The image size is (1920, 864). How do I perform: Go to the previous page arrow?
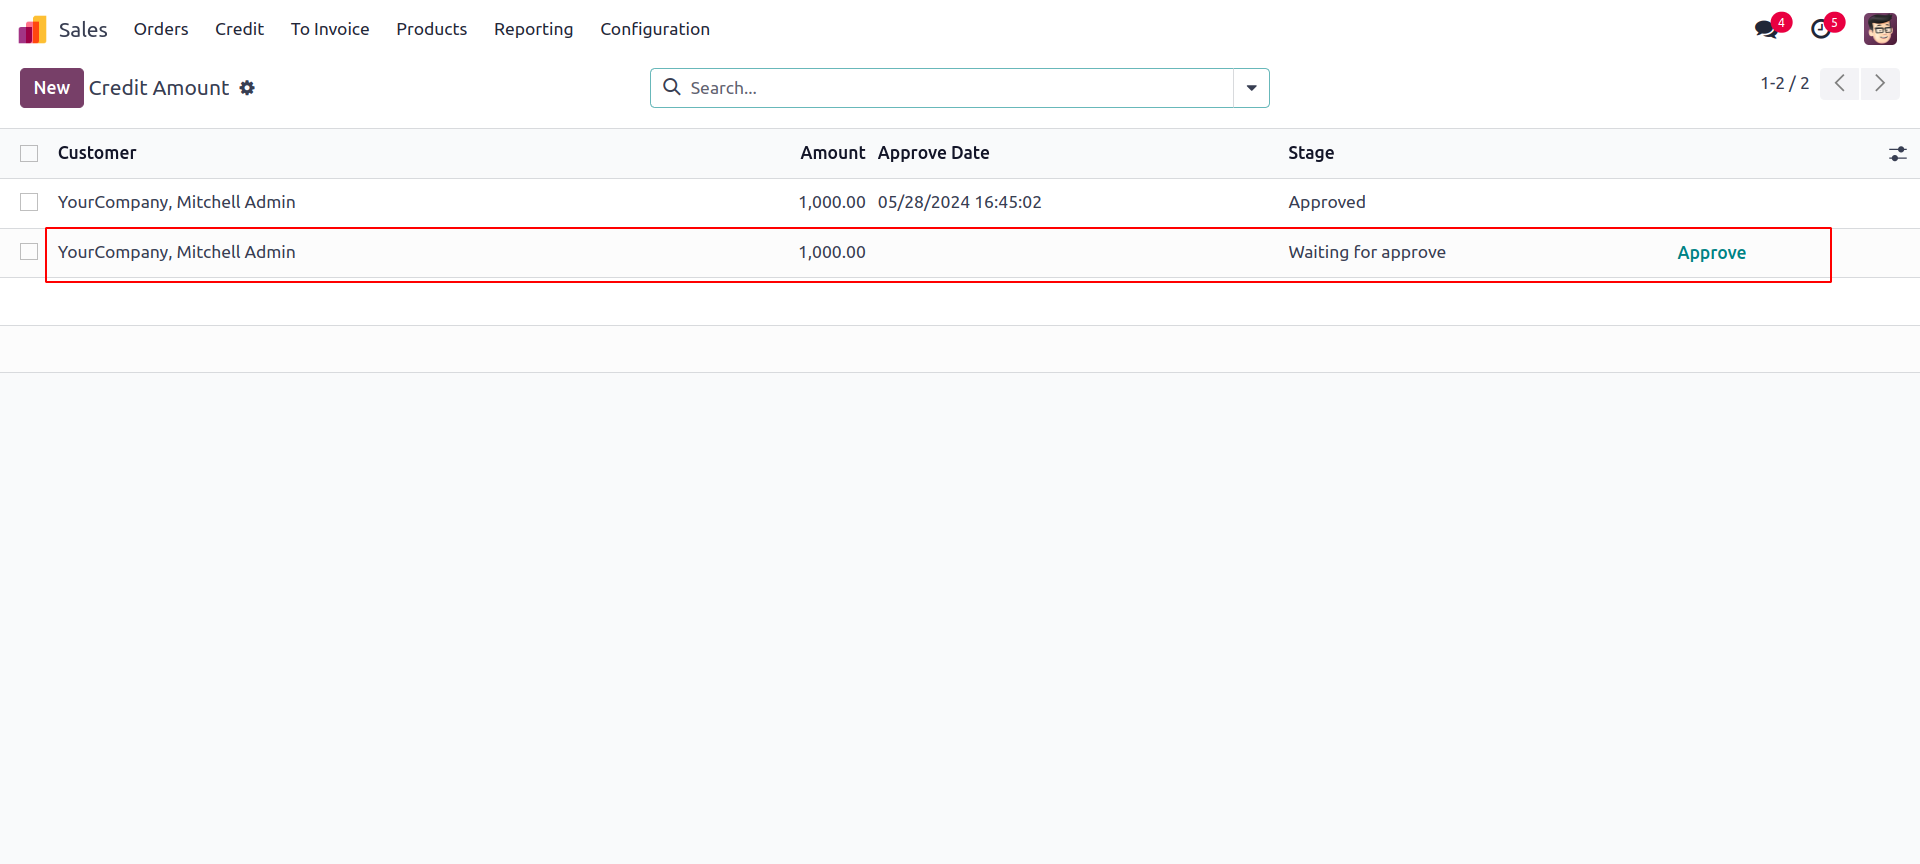1839,84
